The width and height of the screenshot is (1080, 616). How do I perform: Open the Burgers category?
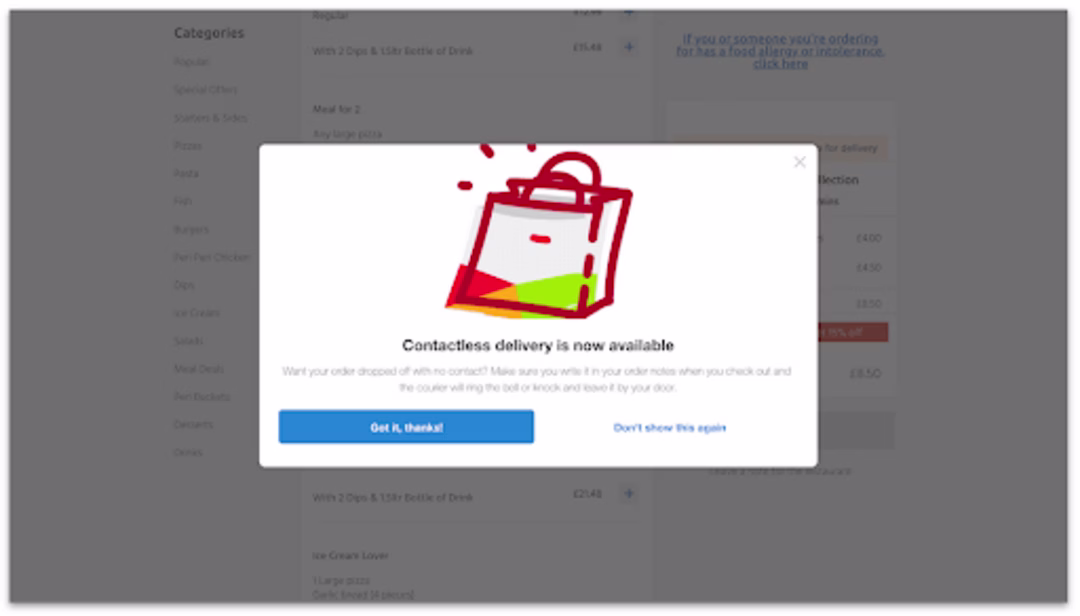pyautogui.click(x=191, y=229)
